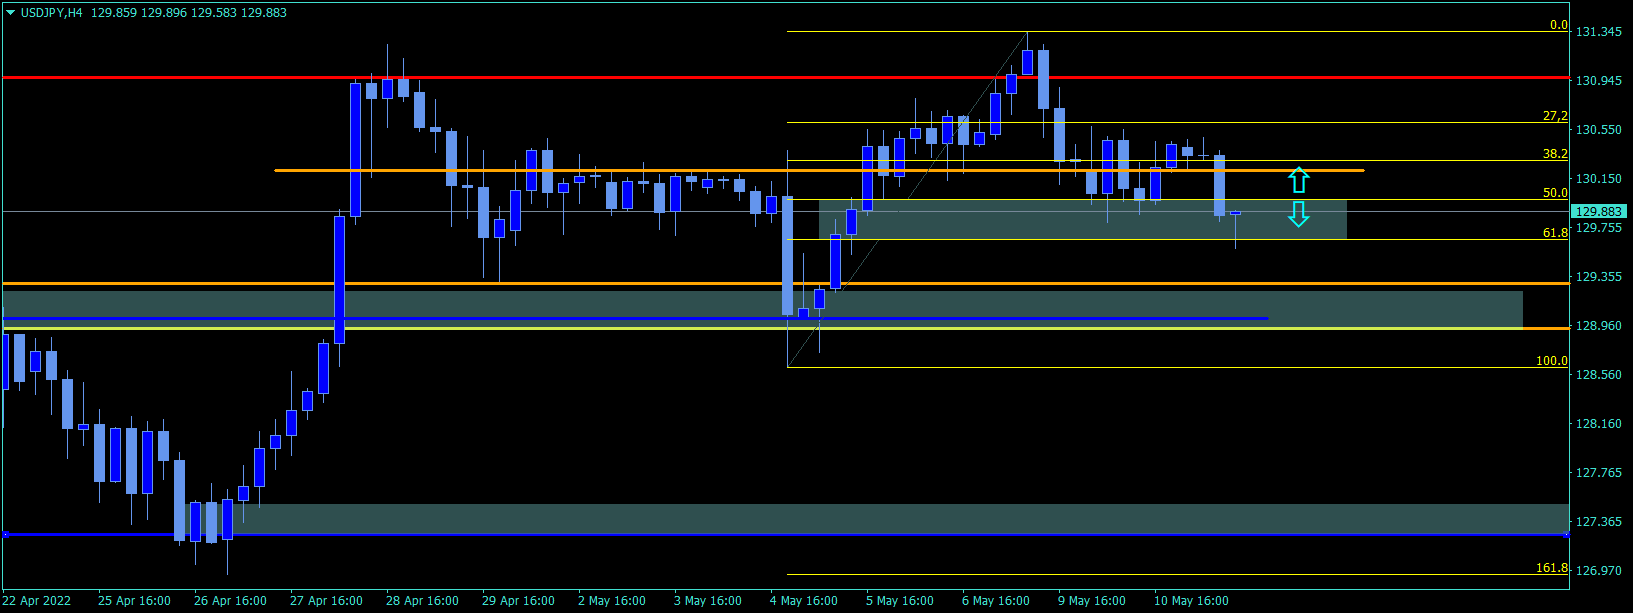Image resolution: width=1633 pixels, height=613 pixels.
Task: Click time axis label 3 May 16:00
Action: click(x=708, y=601)
